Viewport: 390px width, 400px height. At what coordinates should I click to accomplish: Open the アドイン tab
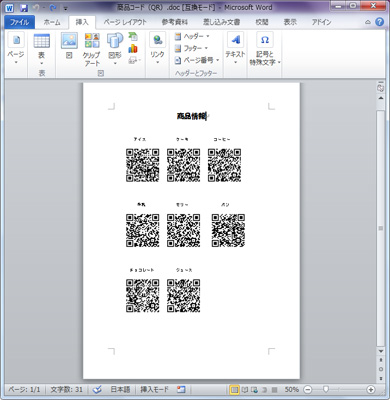(322, 22)
